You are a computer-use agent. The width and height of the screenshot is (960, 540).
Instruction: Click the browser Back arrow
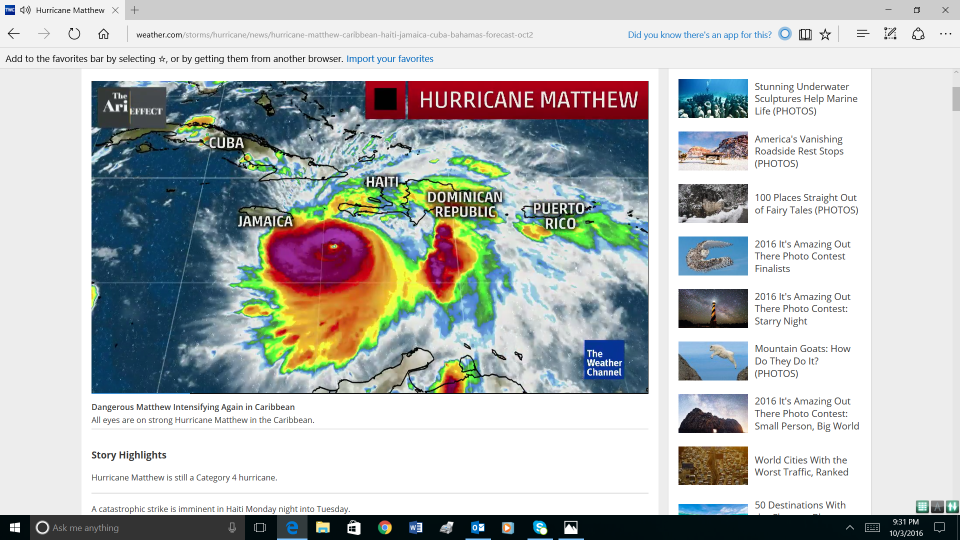(14, 34)
